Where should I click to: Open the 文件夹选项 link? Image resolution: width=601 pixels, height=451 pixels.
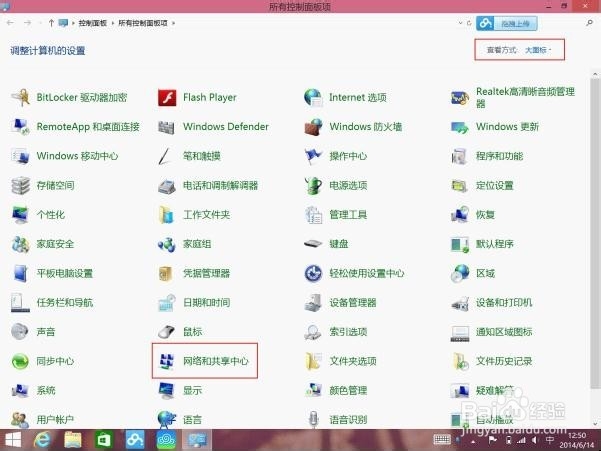coord(353,361)
